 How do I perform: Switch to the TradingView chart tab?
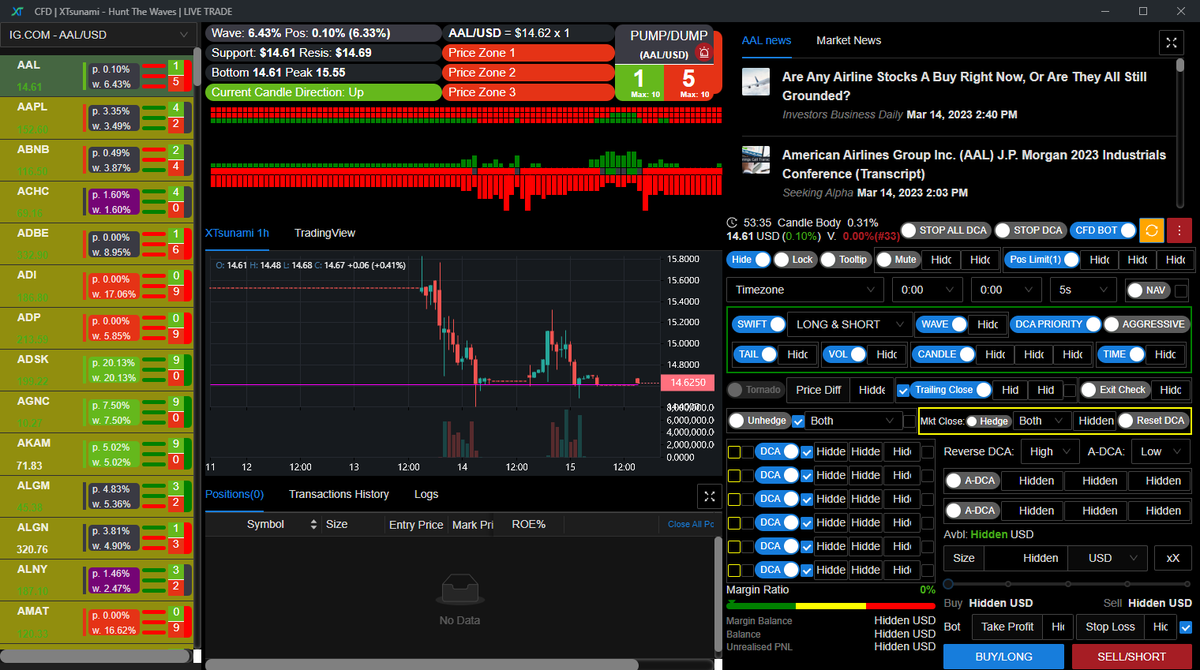click(325, 233)
